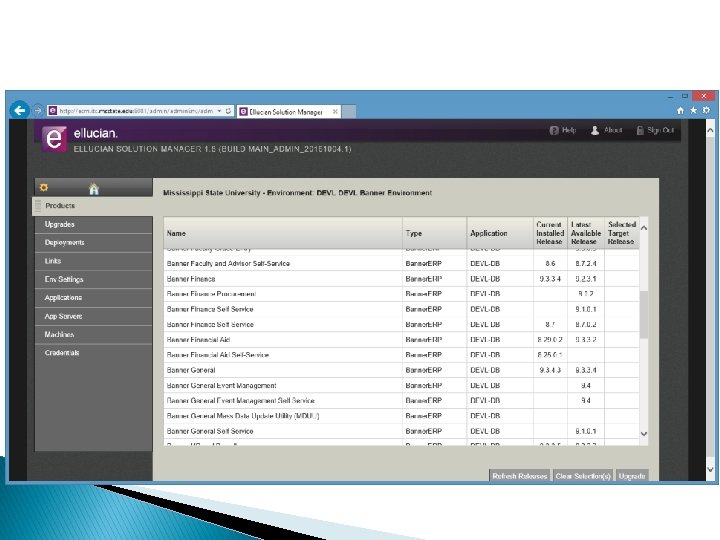The image size is (720, 540).
Task: Sort by the Type column header
Action: tap(434, 233)
